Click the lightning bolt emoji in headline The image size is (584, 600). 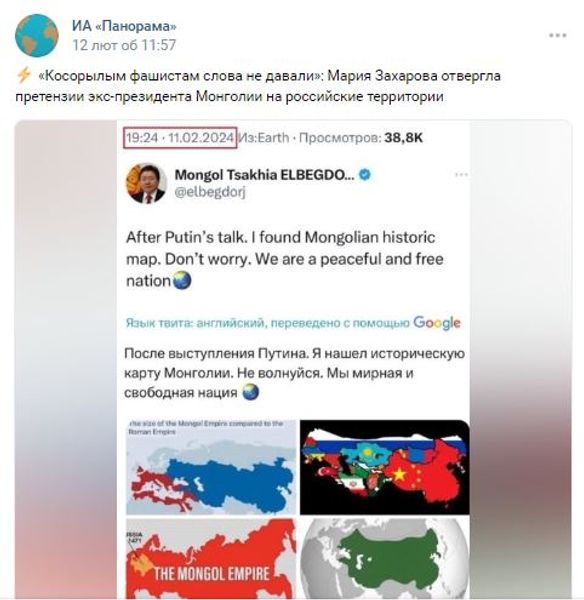(24, 75)
